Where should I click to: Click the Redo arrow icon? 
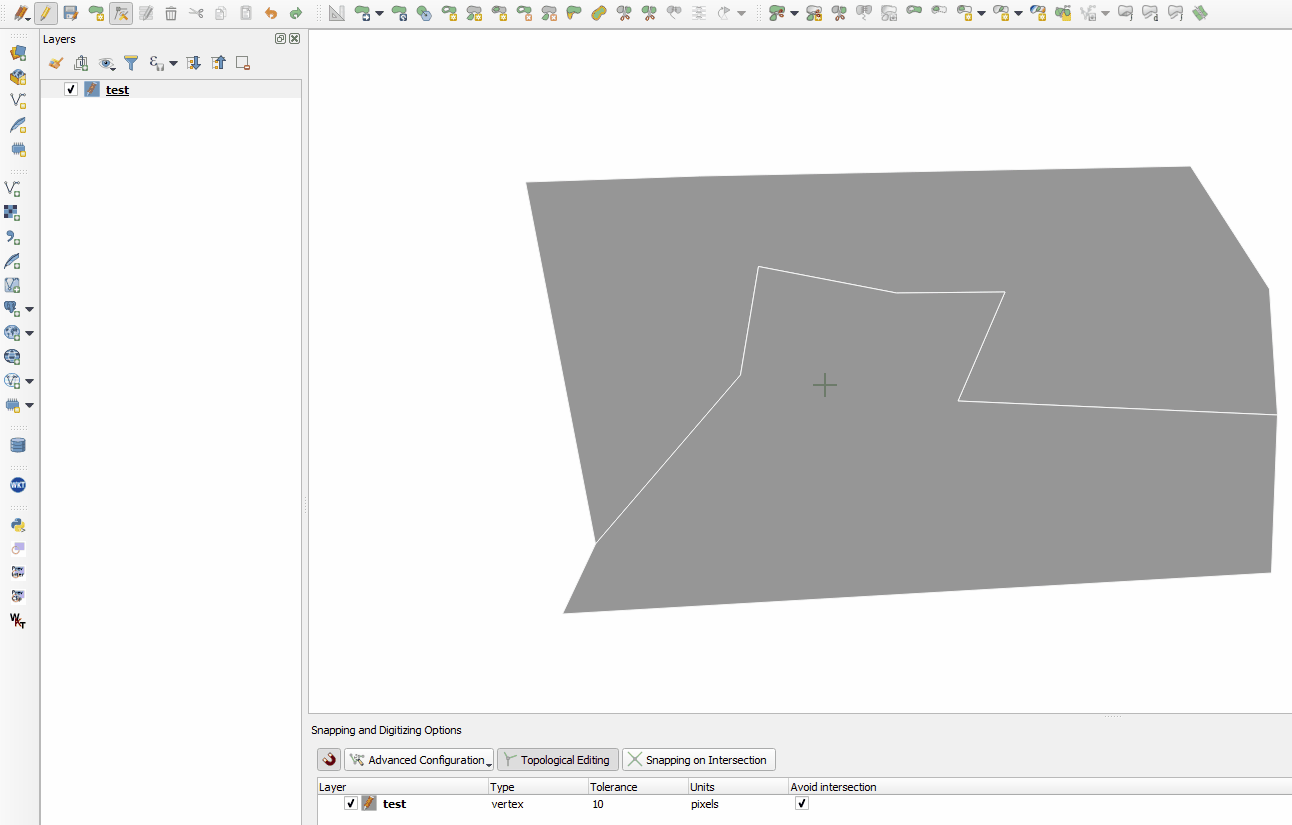pyautogui.click(x=295, y=13)
